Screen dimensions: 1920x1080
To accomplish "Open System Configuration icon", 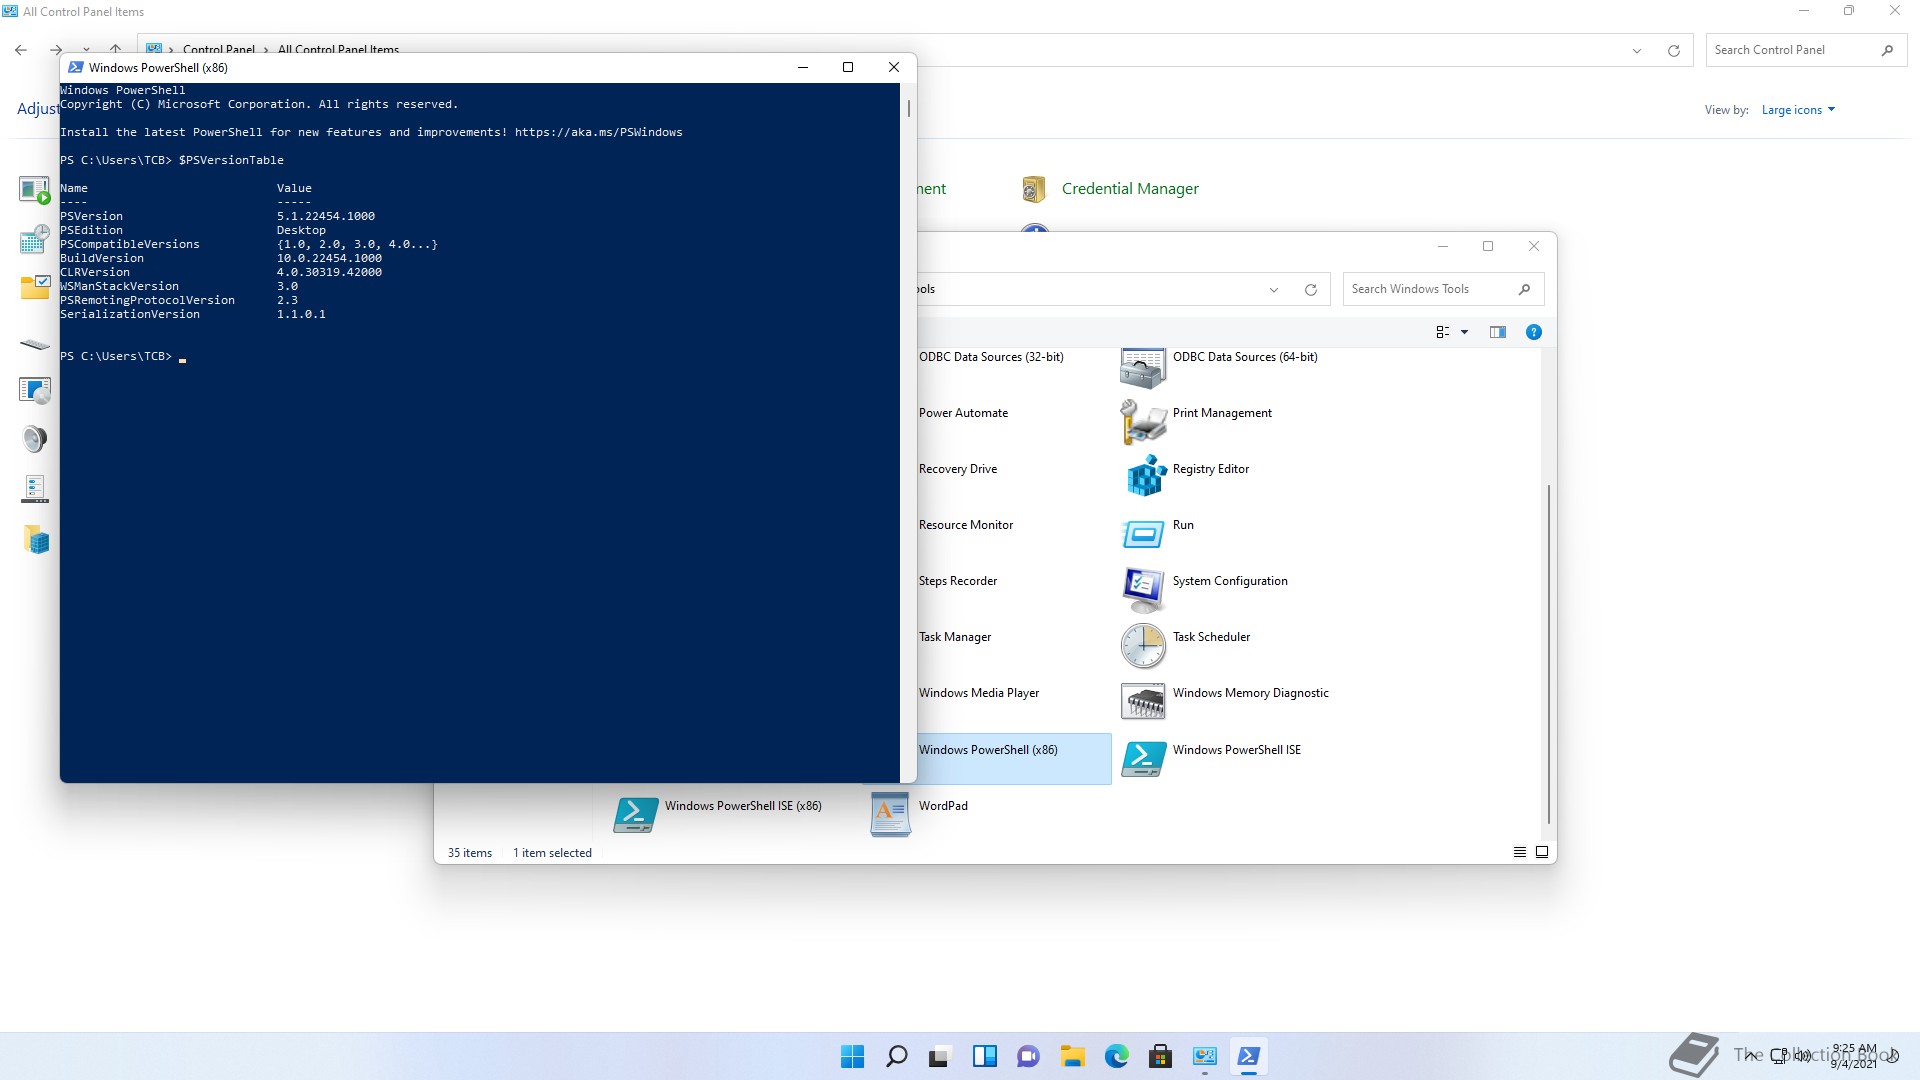I will pos(1143,590).
